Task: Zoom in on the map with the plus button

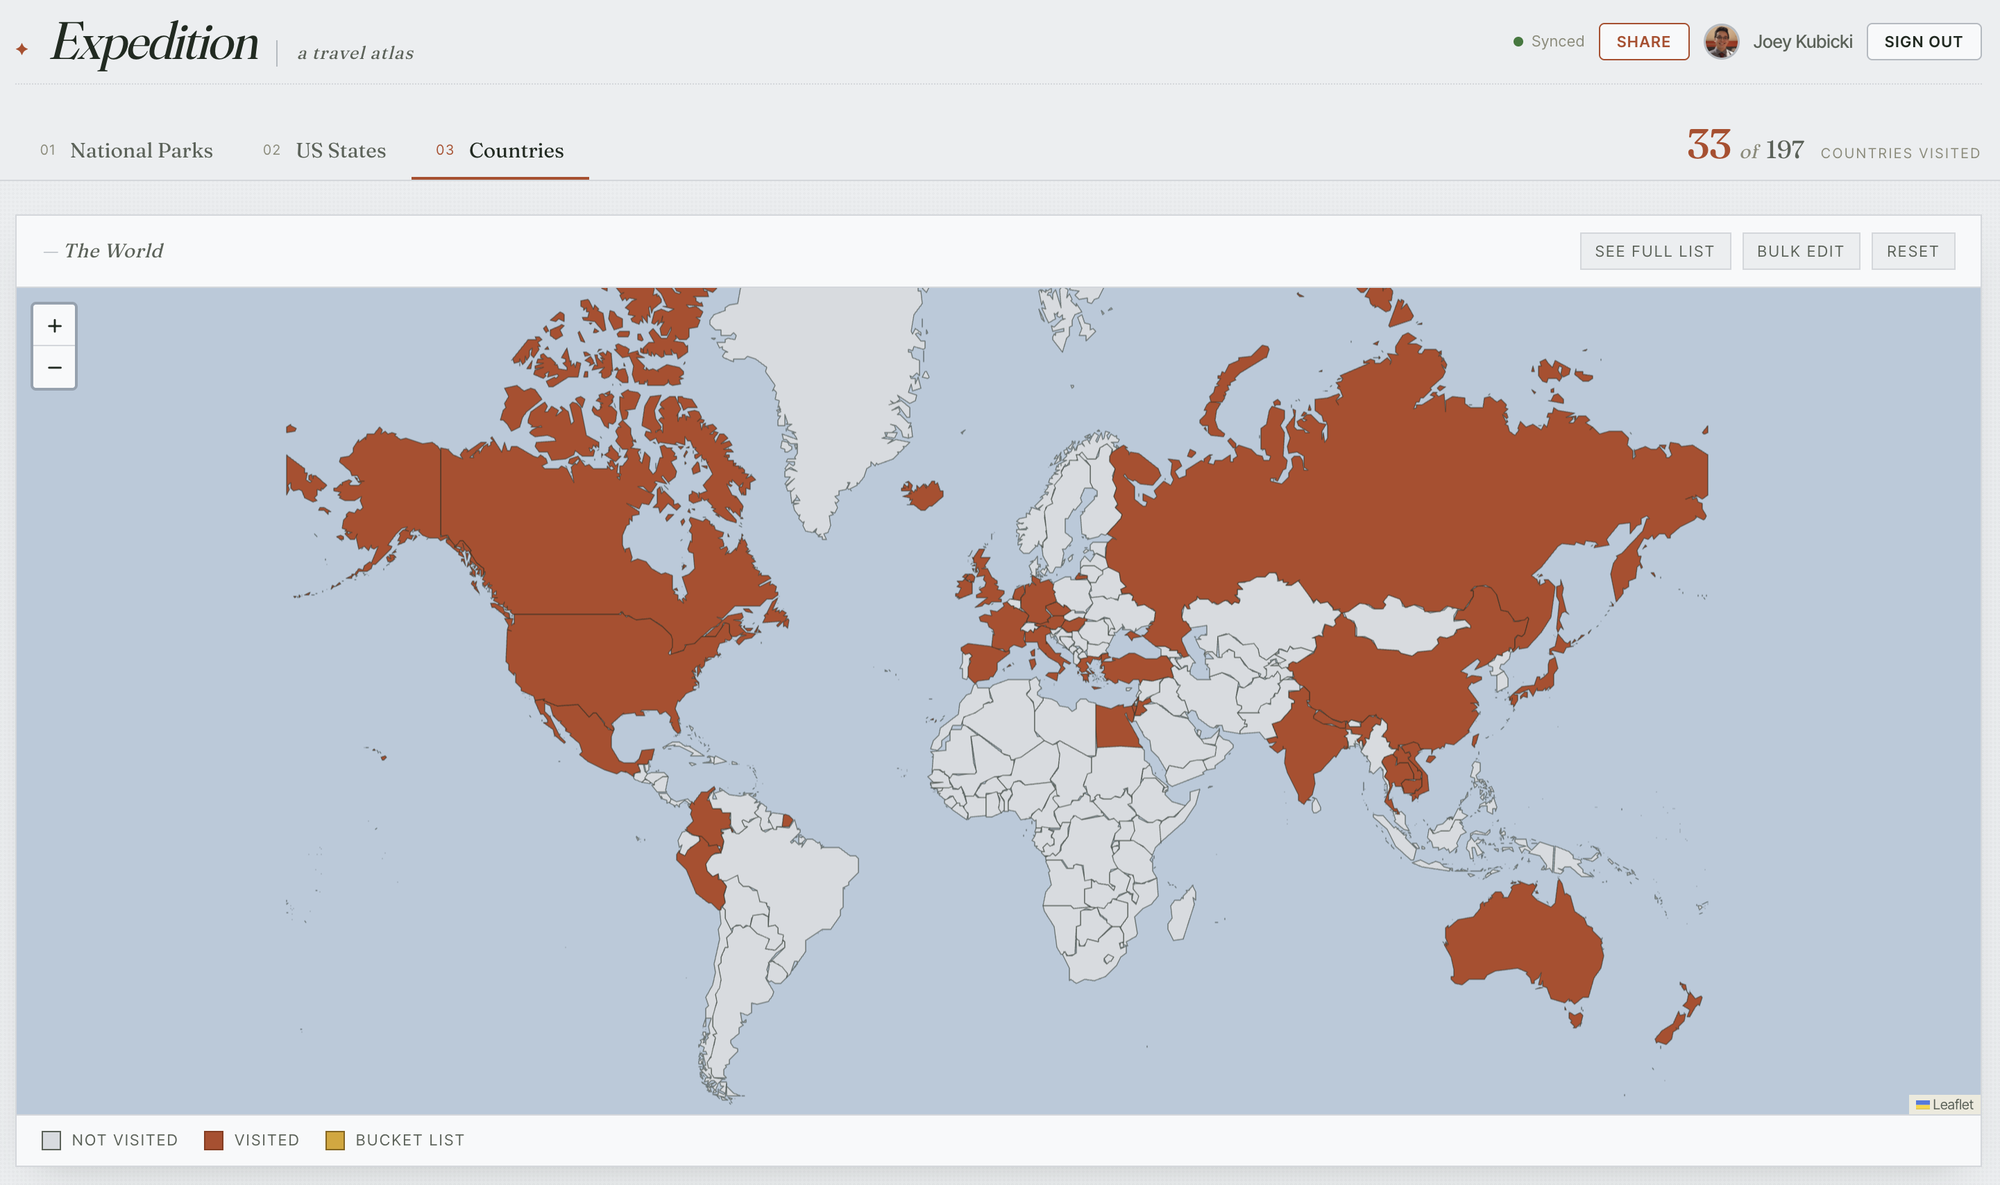Action: pos(55,326)
